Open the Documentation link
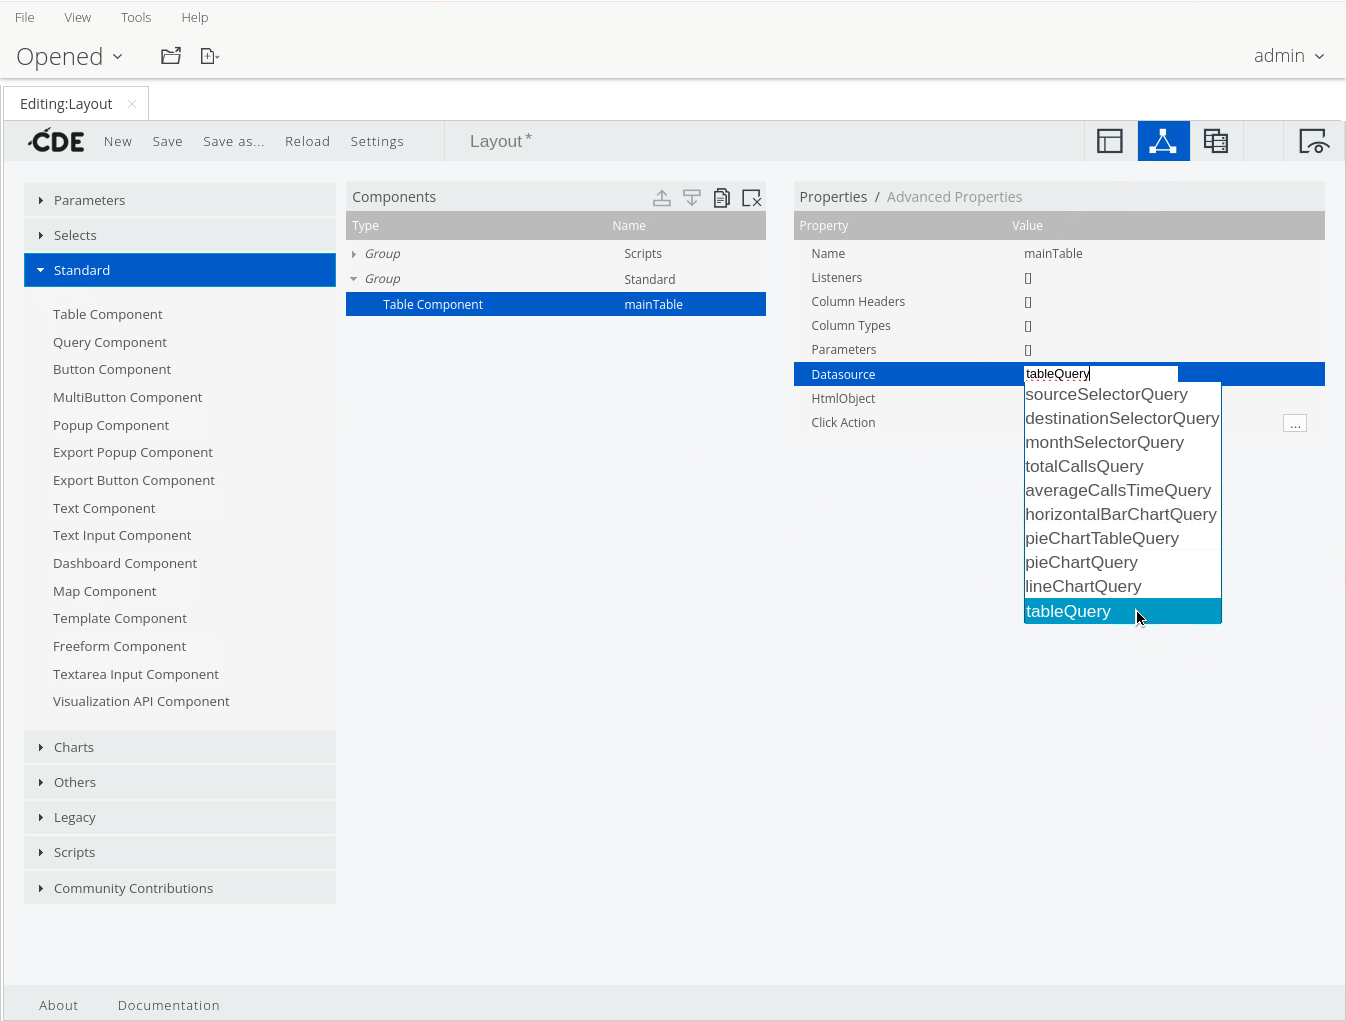Image resolution: width=1346 pixels, height=1021 pixels. pos(168,1005)
